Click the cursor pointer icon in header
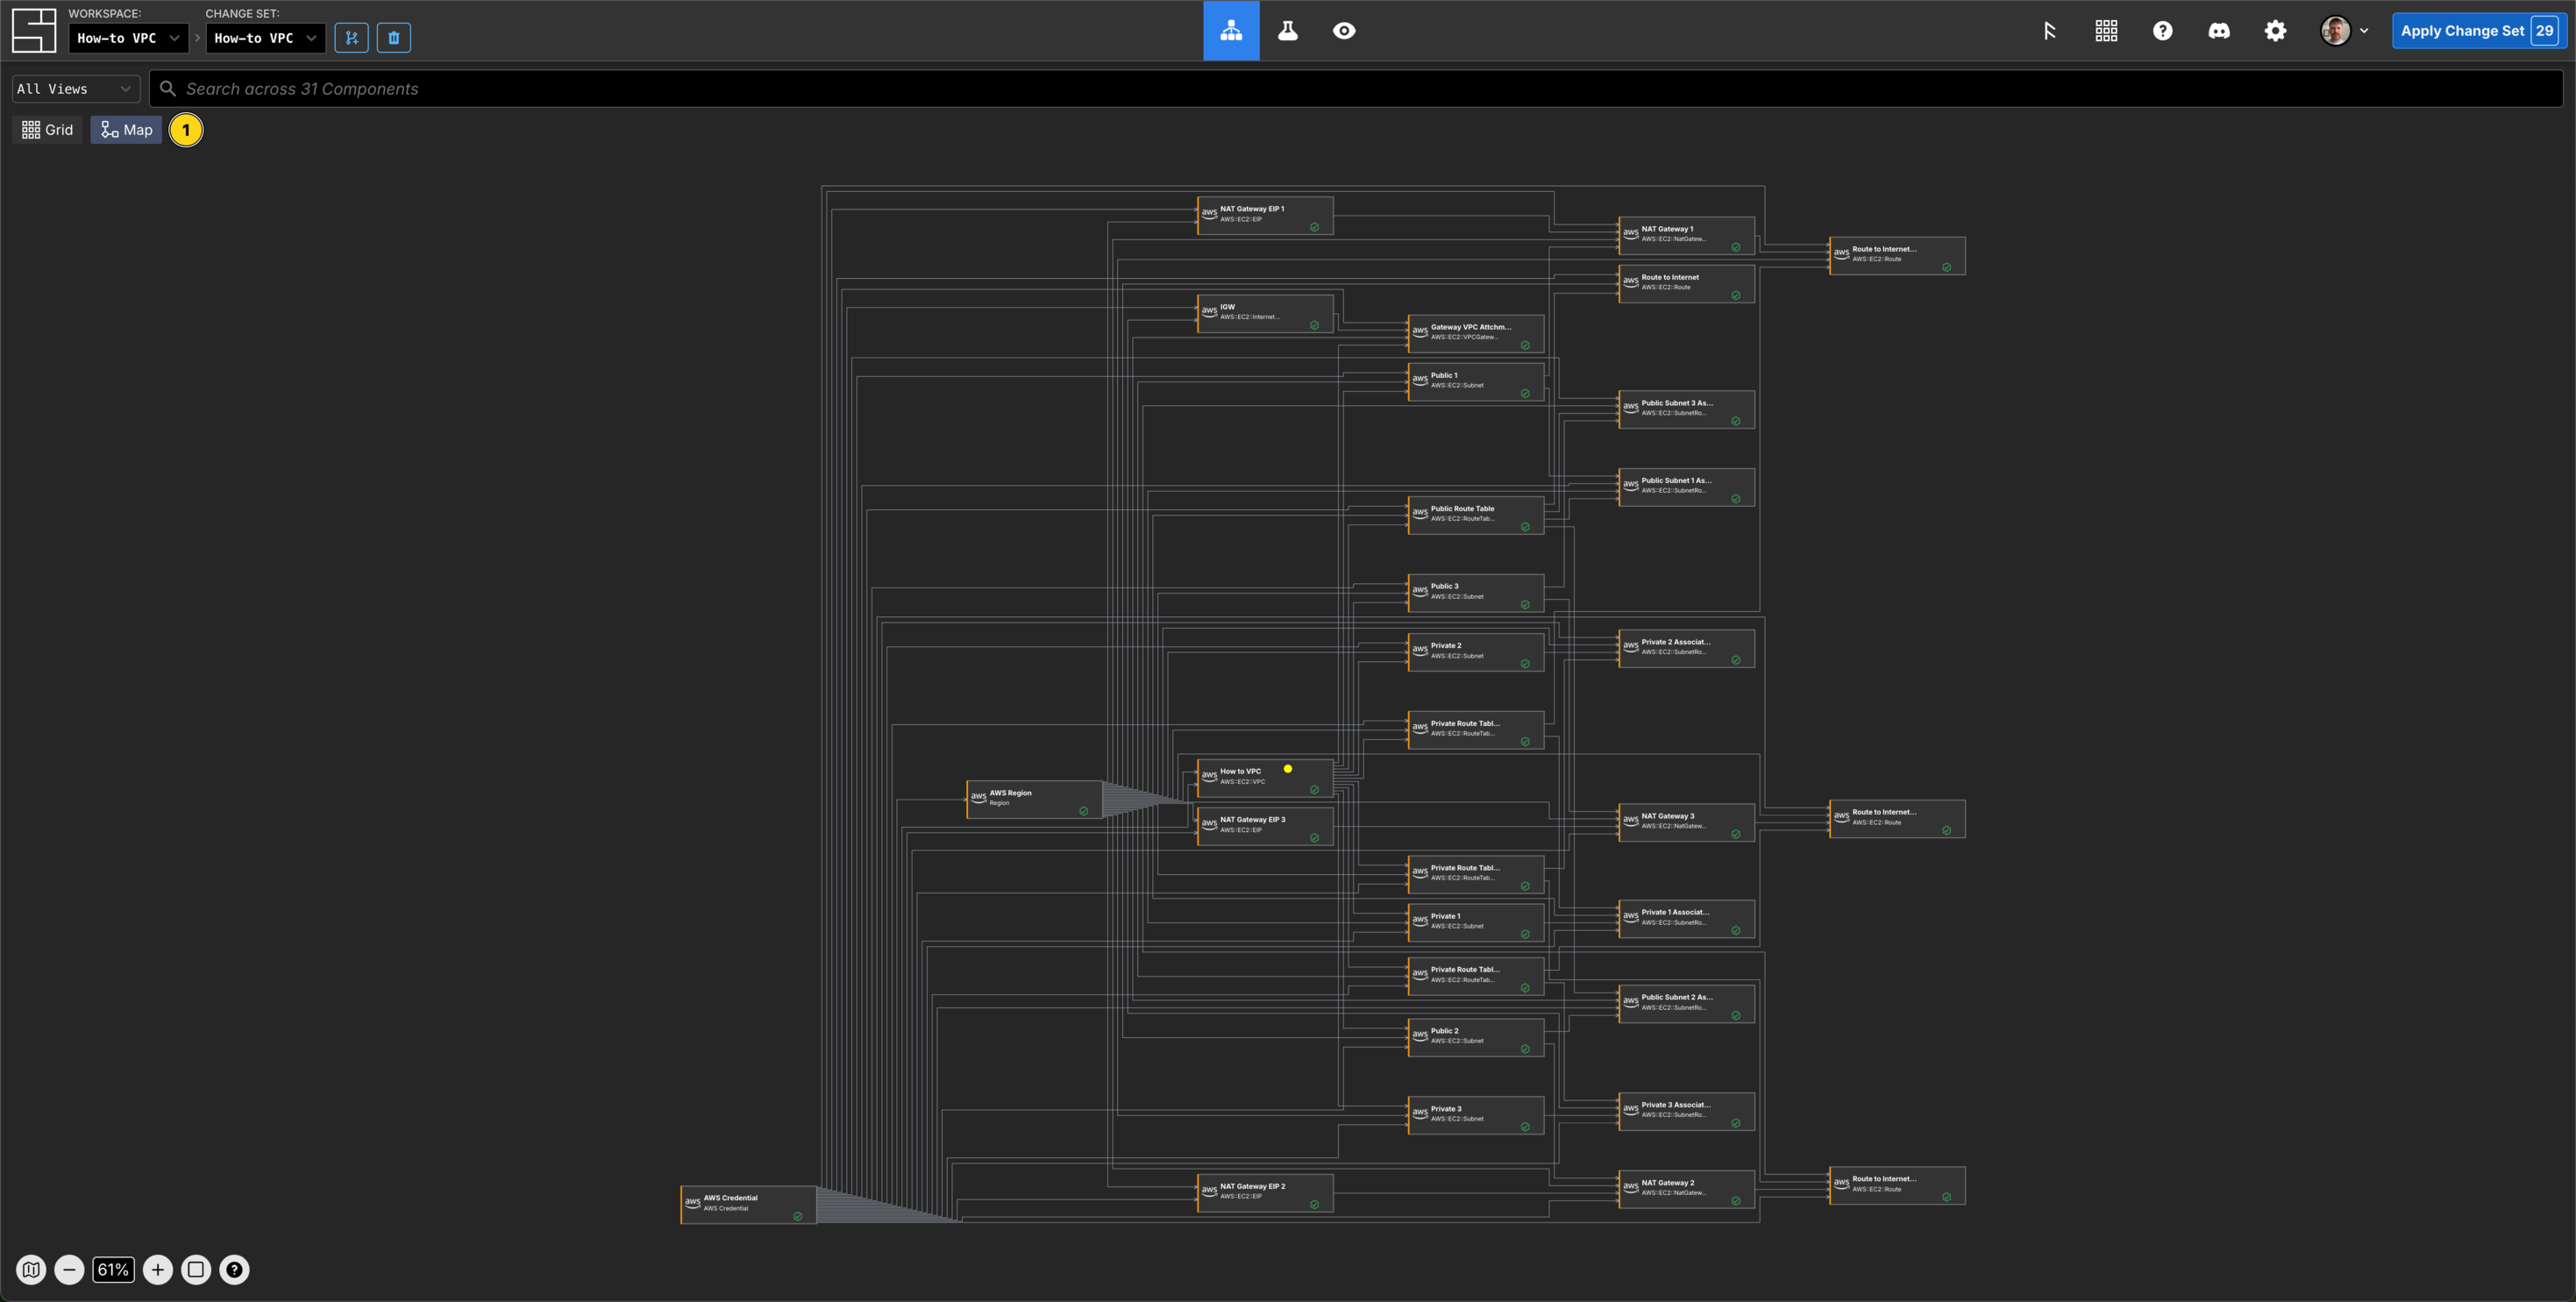Image resolution: width=2576 pixels, height=1302 pixels. click(x=2049, y=31)
